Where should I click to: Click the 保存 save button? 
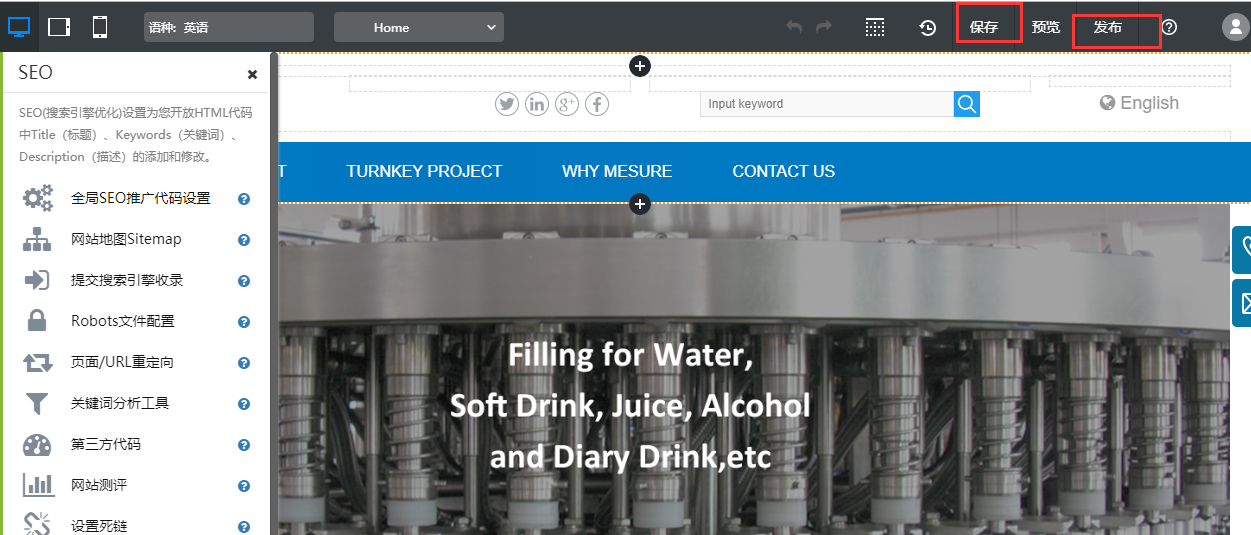pos(986,27)
